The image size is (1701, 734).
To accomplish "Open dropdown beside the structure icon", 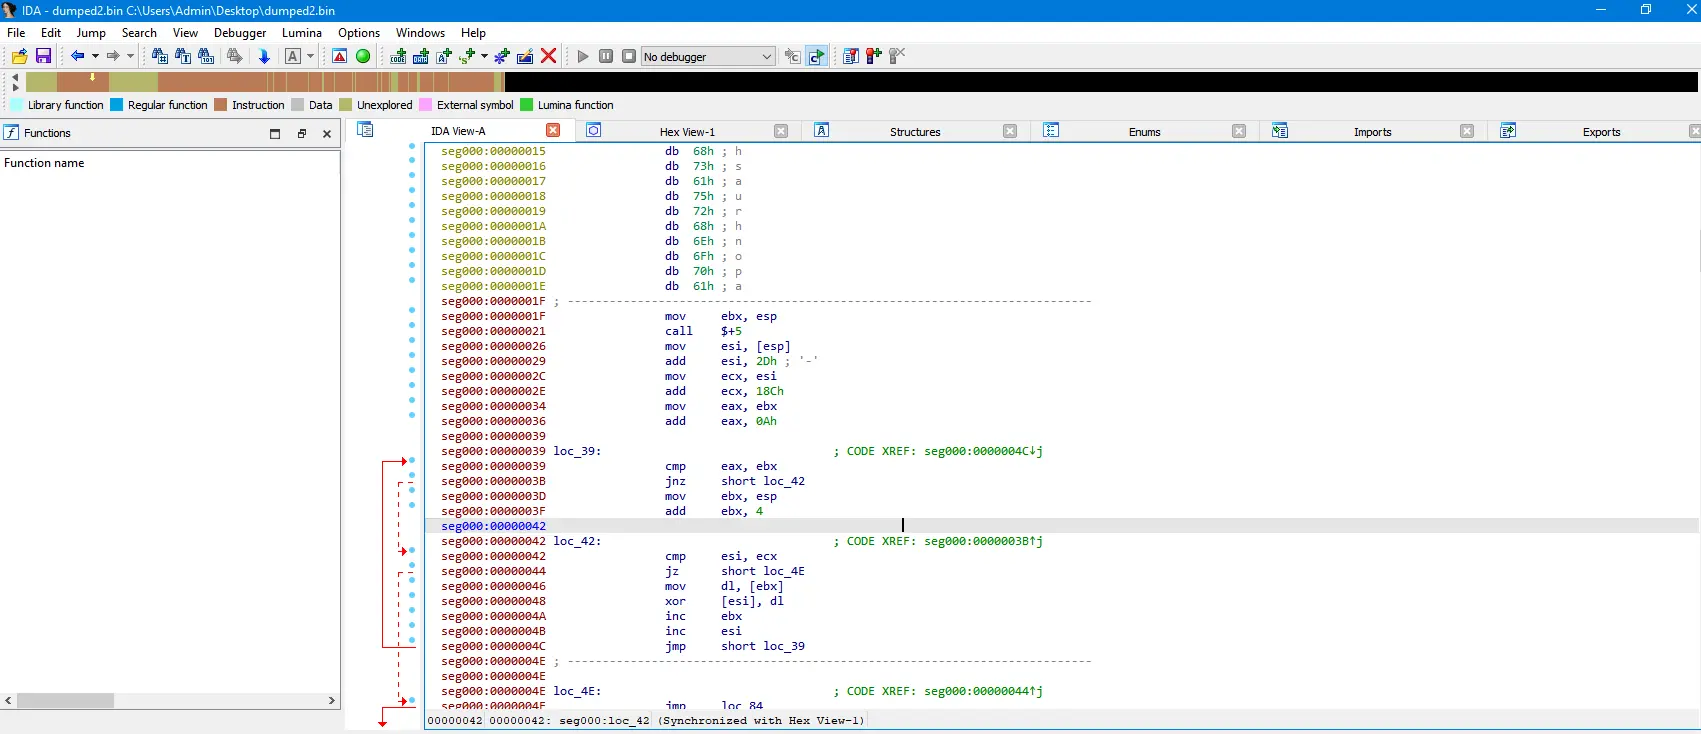I will pos(484,56).
